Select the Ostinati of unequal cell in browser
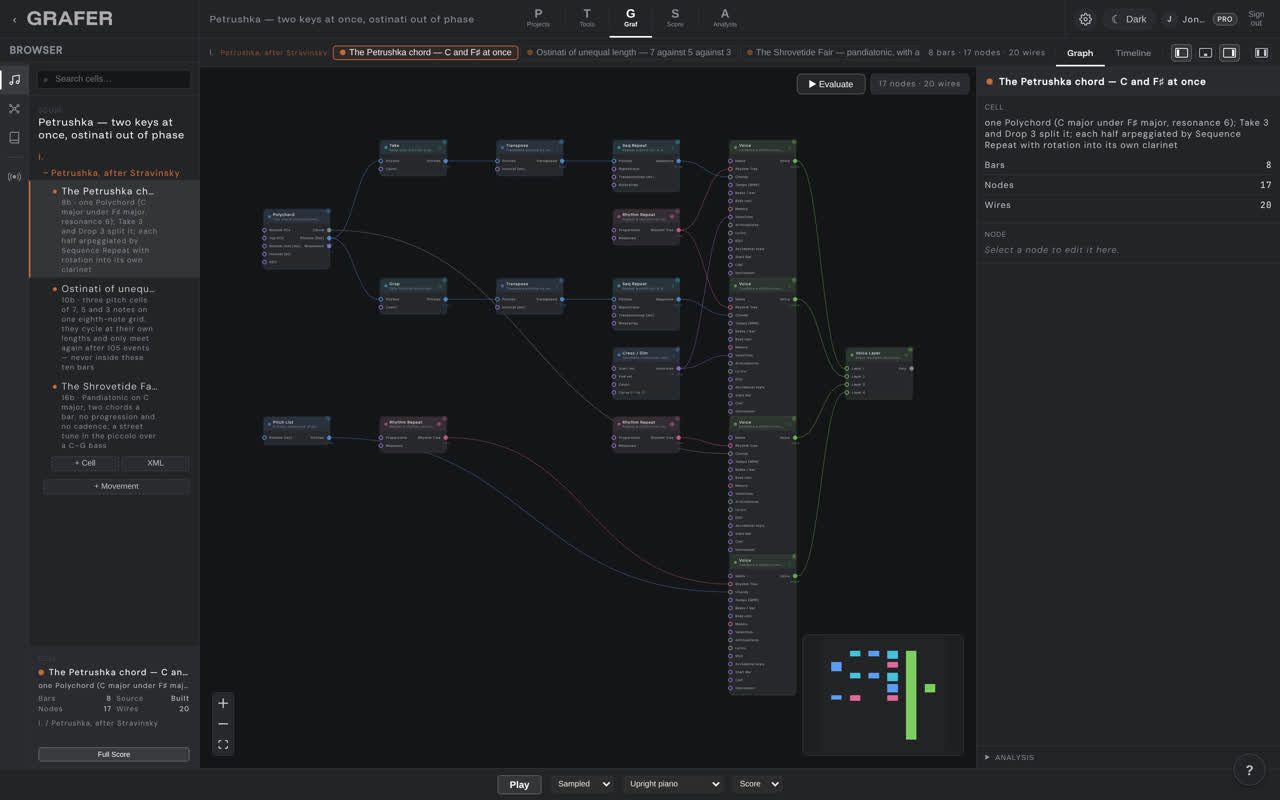 [113, 327]
